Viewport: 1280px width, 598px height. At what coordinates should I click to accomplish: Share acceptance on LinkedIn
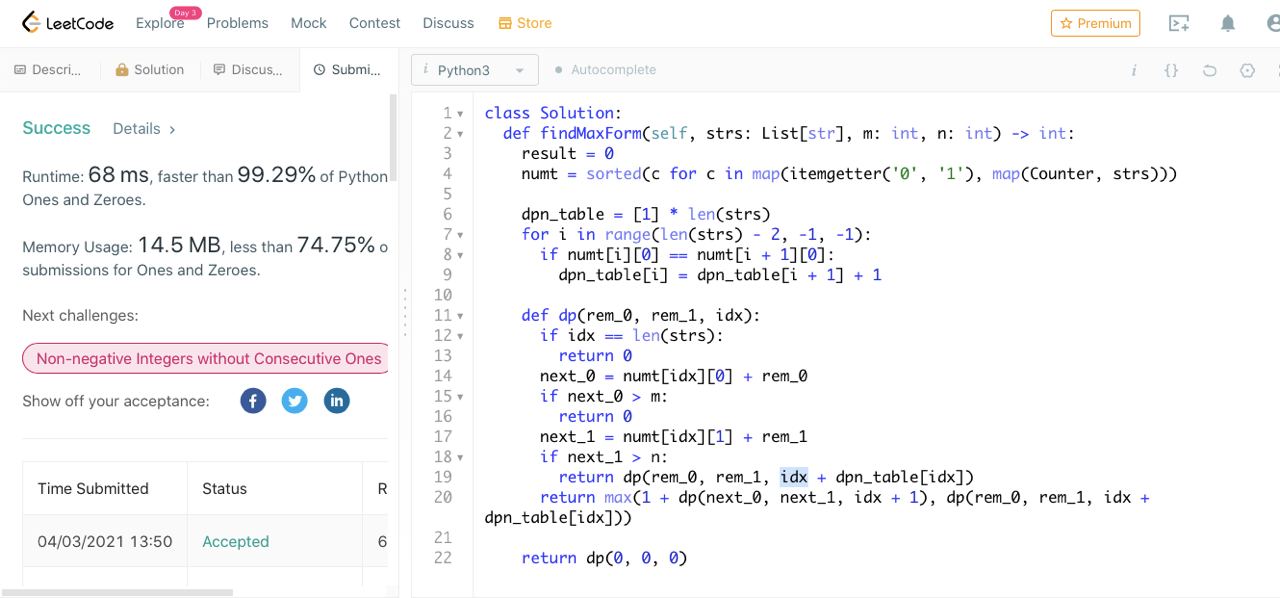point(337,401)
